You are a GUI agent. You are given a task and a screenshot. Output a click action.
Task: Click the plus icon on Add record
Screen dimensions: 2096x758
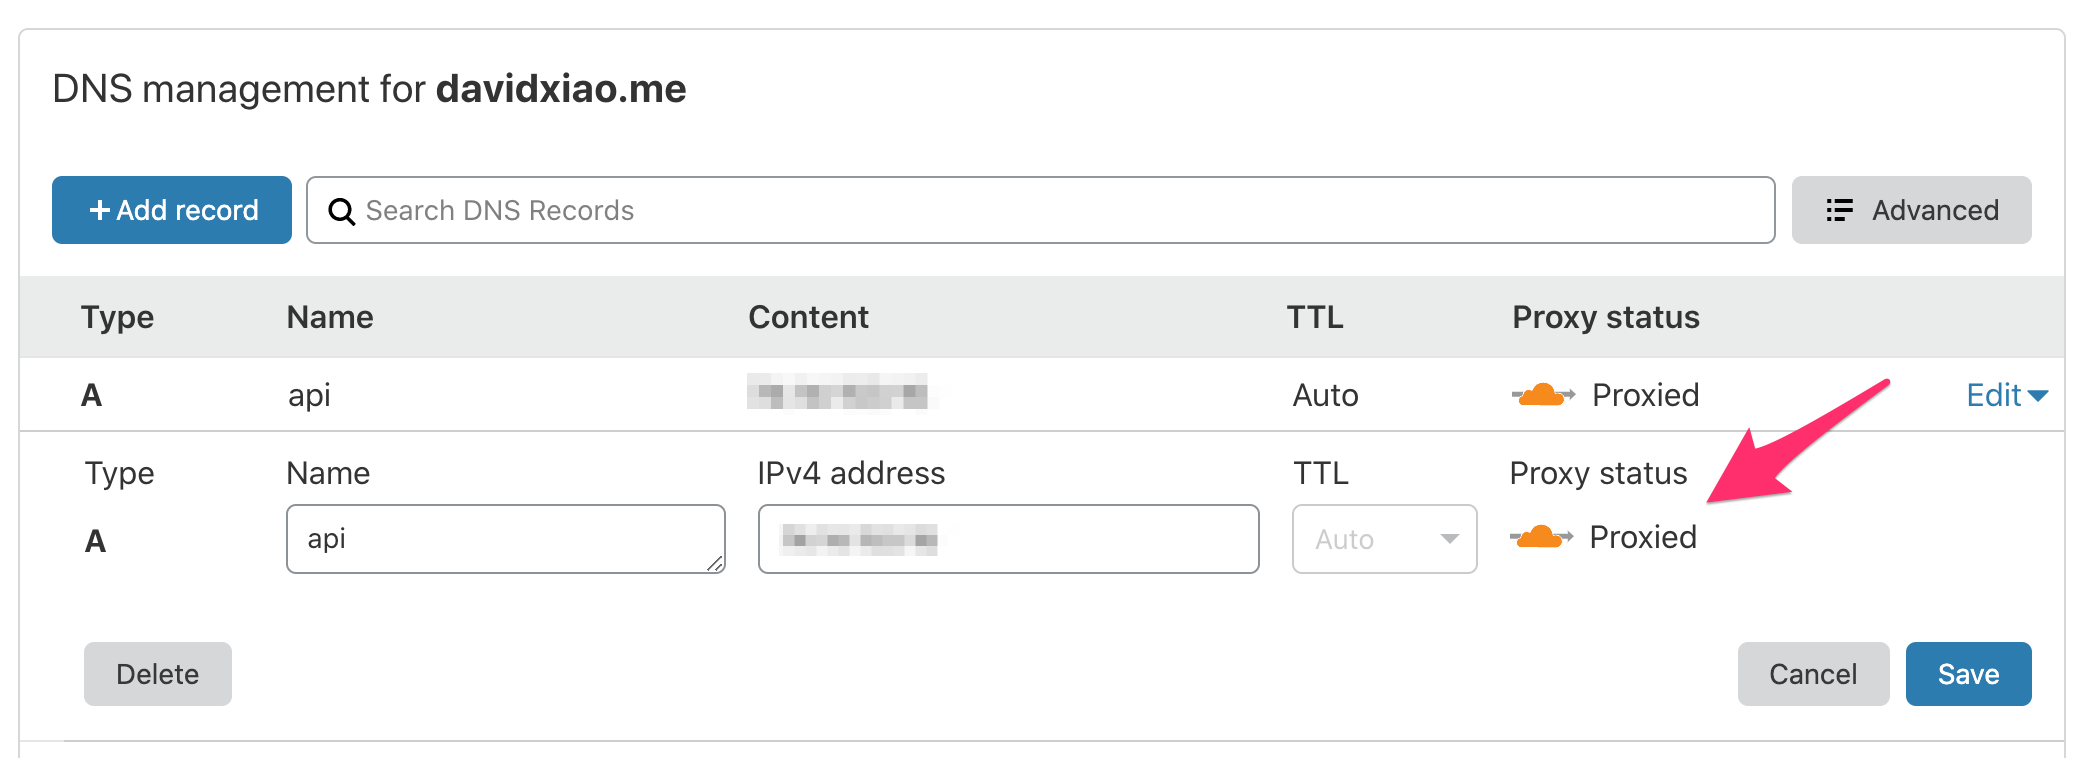[x=99, y=210]
